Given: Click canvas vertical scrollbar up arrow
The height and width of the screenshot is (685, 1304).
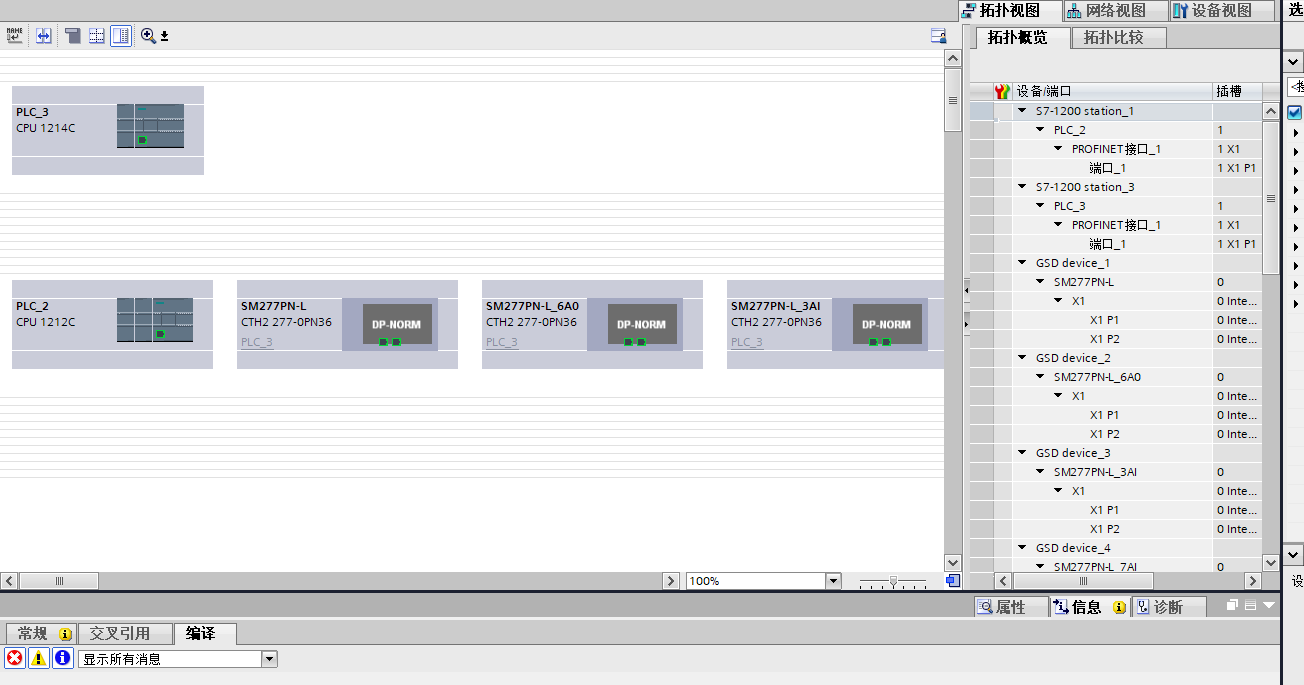Looking at the screenshot, I should [953, 59].
